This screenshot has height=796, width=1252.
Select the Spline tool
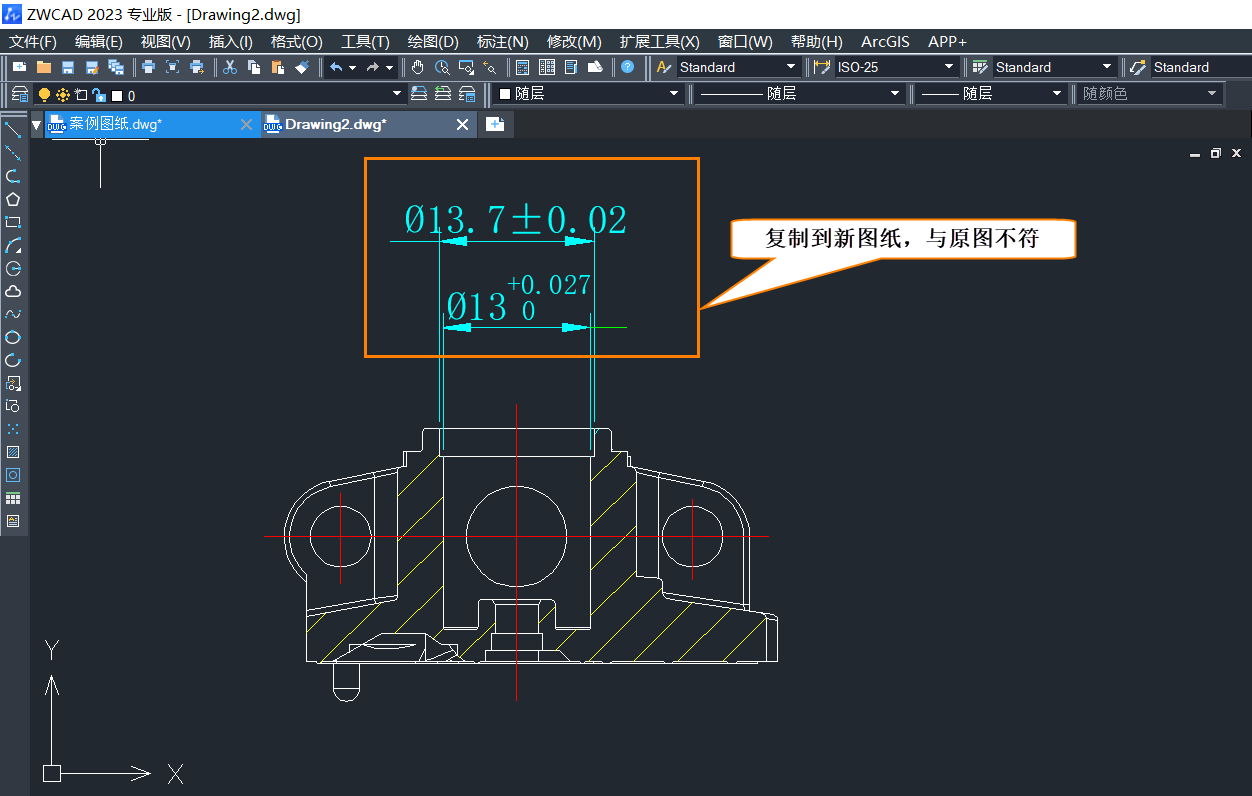(13, 314)
